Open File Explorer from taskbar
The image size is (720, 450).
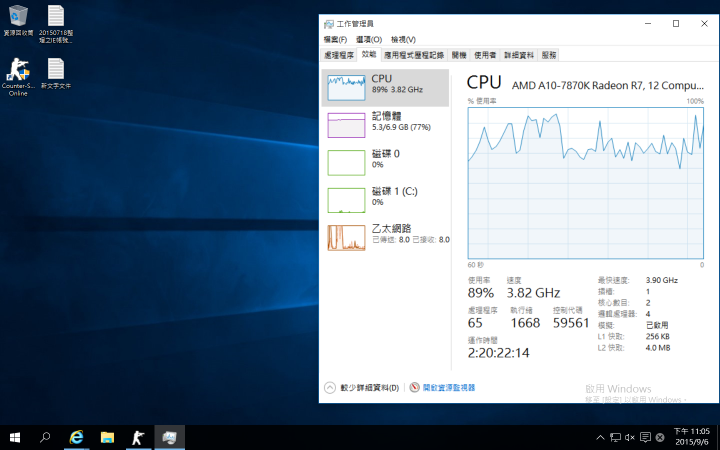(107, 438)
